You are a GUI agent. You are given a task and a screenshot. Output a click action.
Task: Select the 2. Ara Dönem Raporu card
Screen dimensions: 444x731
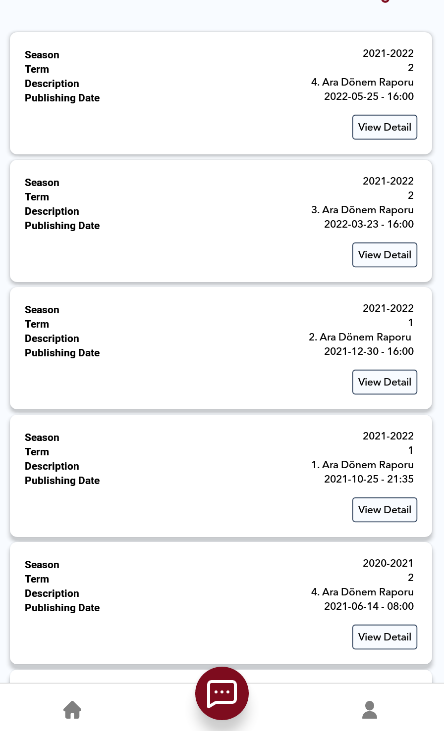click(x=221, y=348)
